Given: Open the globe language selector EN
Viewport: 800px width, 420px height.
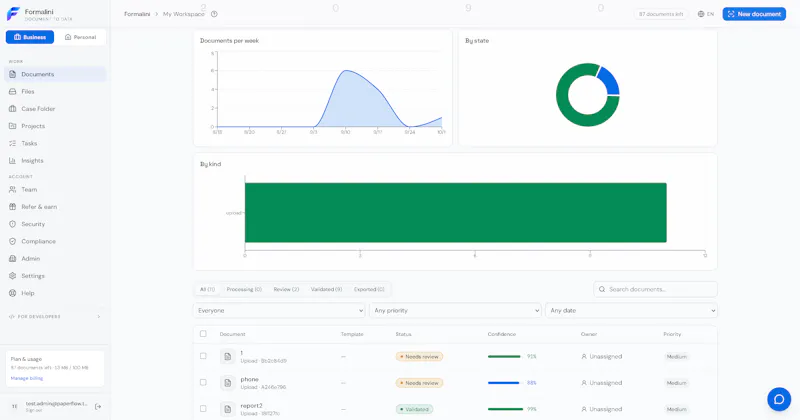Looking at the screenshot, I should pos(706,14).
